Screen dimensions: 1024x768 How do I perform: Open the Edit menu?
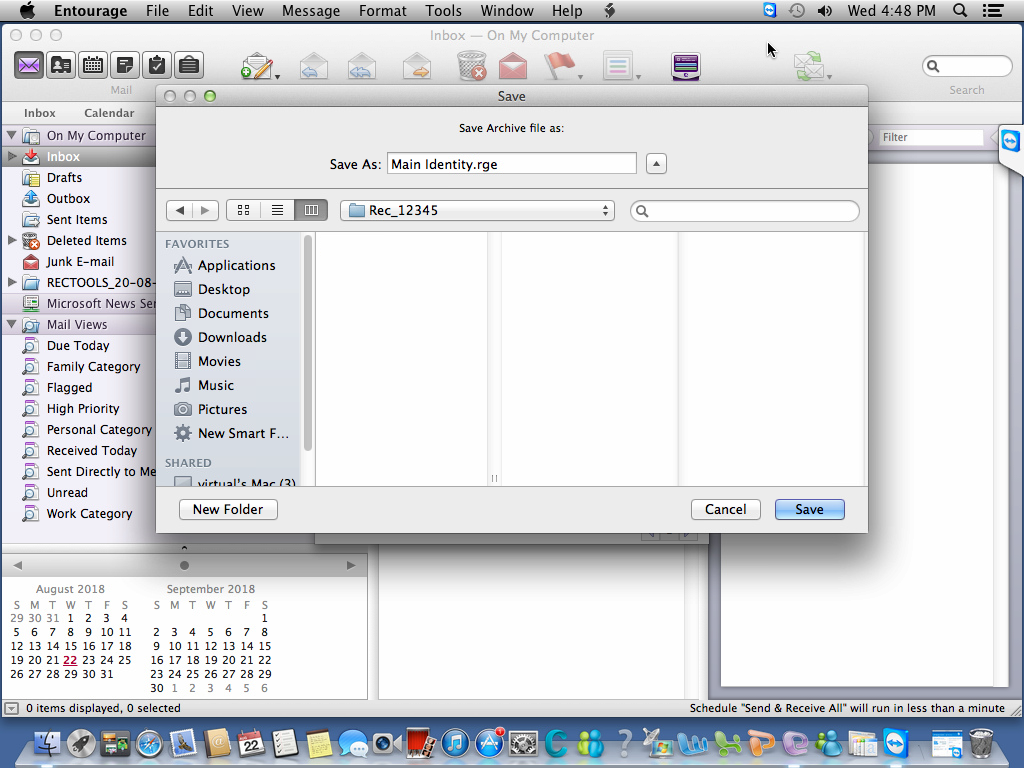click(200, 10)
